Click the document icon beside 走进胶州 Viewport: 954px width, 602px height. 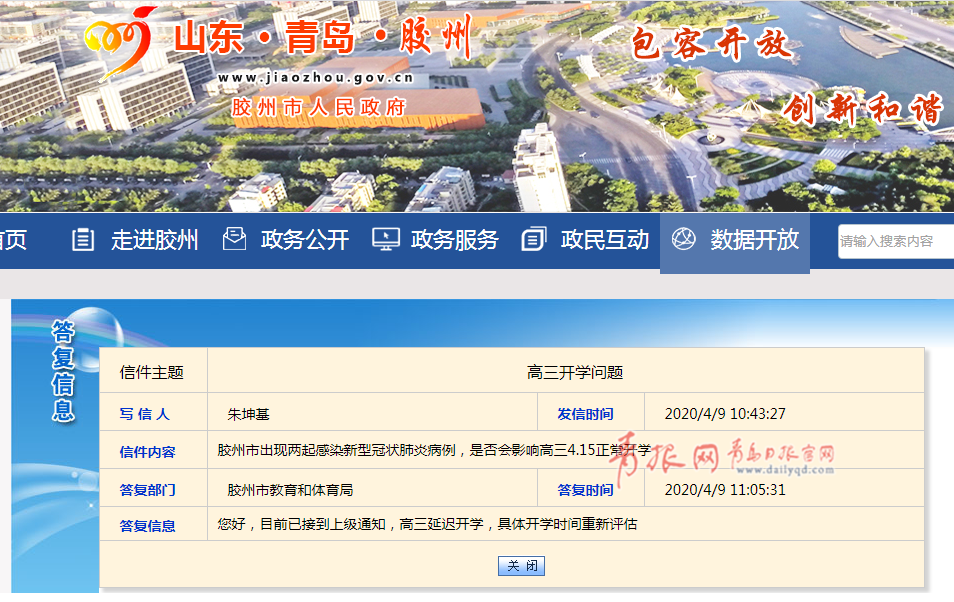pyautogui.click(x=83, y=240)
